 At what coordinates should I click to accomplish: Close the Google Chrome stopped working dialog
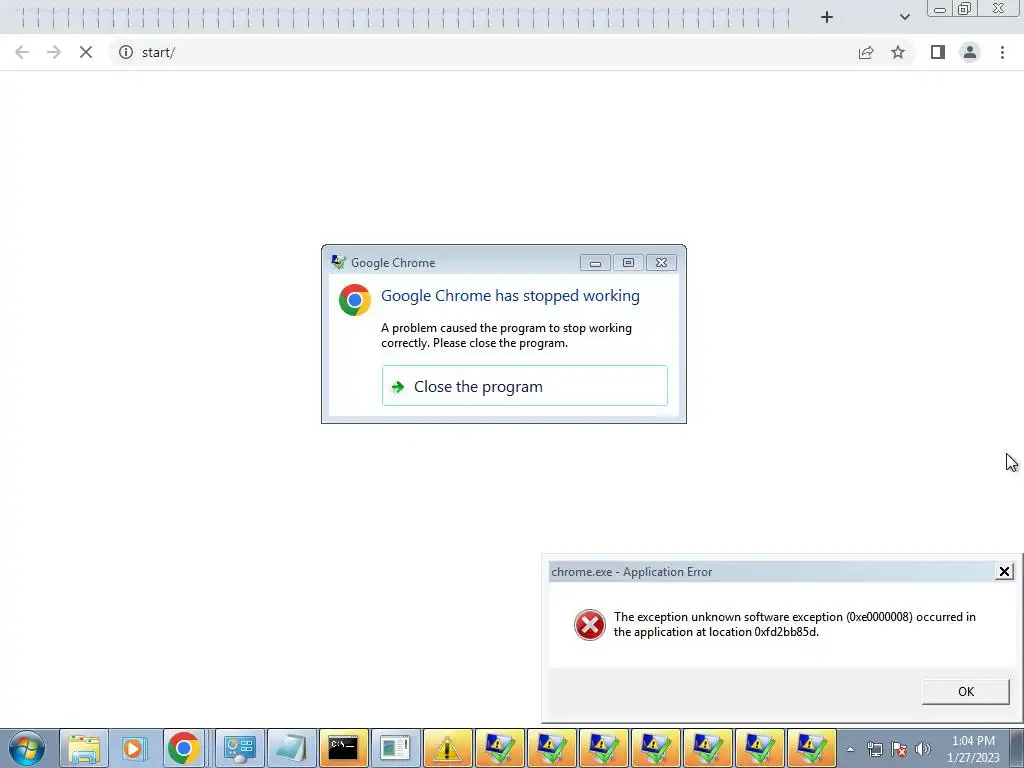coord(661,263)
